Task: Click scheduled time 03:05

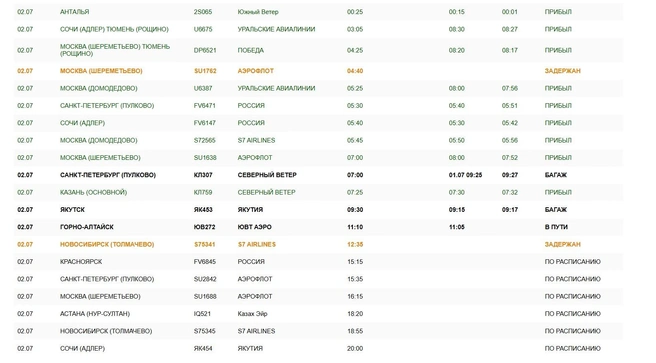Action: click(x=355, y=29)
